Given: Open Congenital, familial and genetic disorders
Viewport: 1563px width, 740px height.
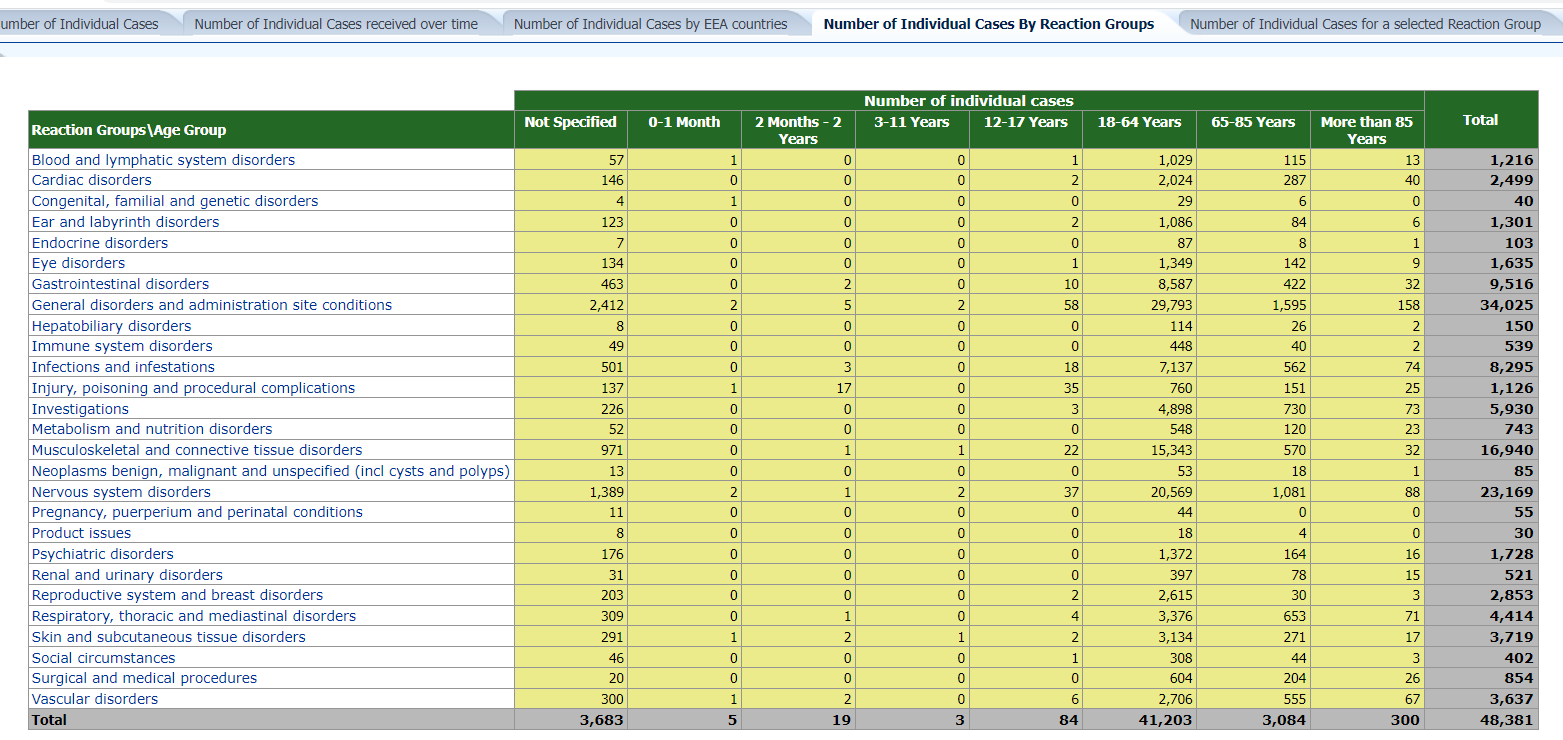Looking at the screenshot, I should 175,201.
